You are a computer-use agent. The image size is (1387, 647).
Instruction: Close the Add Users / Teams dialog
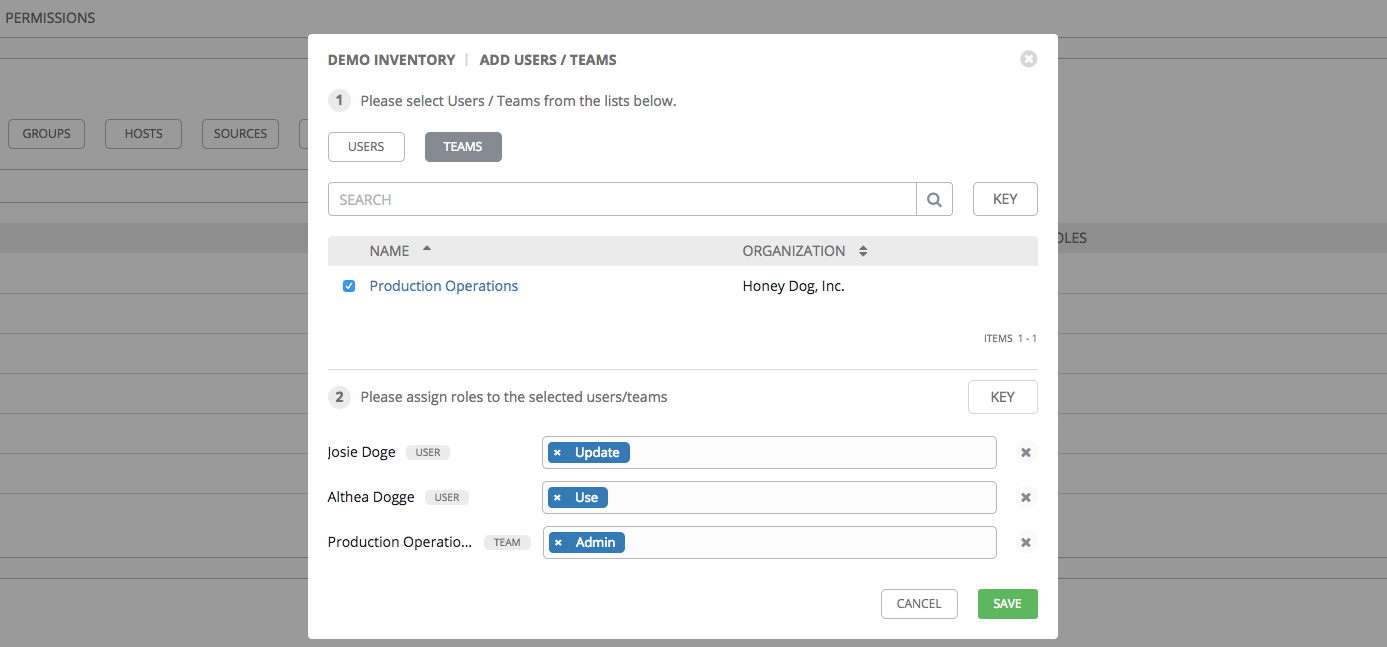coord(1028,59)
